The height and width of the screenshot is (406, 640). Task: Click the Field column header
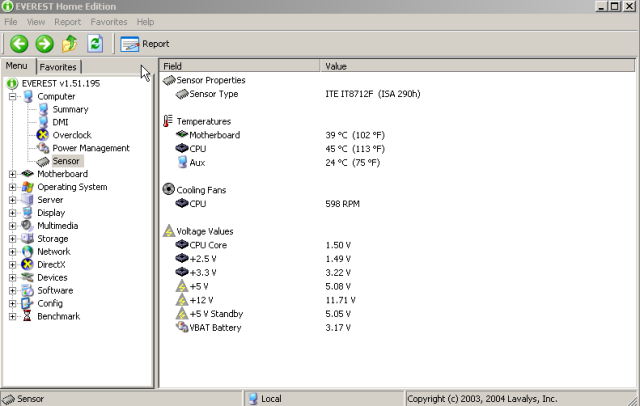240,66
